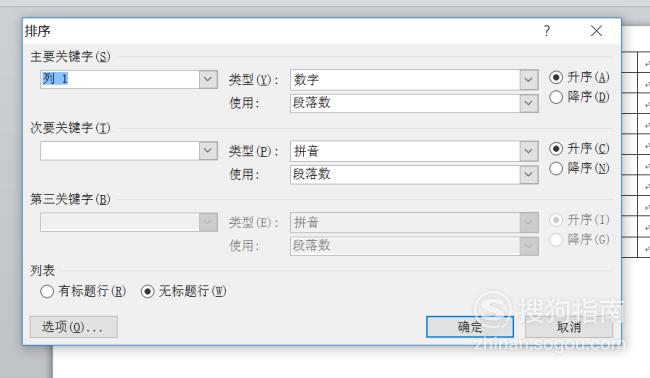This screenshot has width=650, height=378.
Task: Close the 排序 dialog with X
Action: coord(596,31)
